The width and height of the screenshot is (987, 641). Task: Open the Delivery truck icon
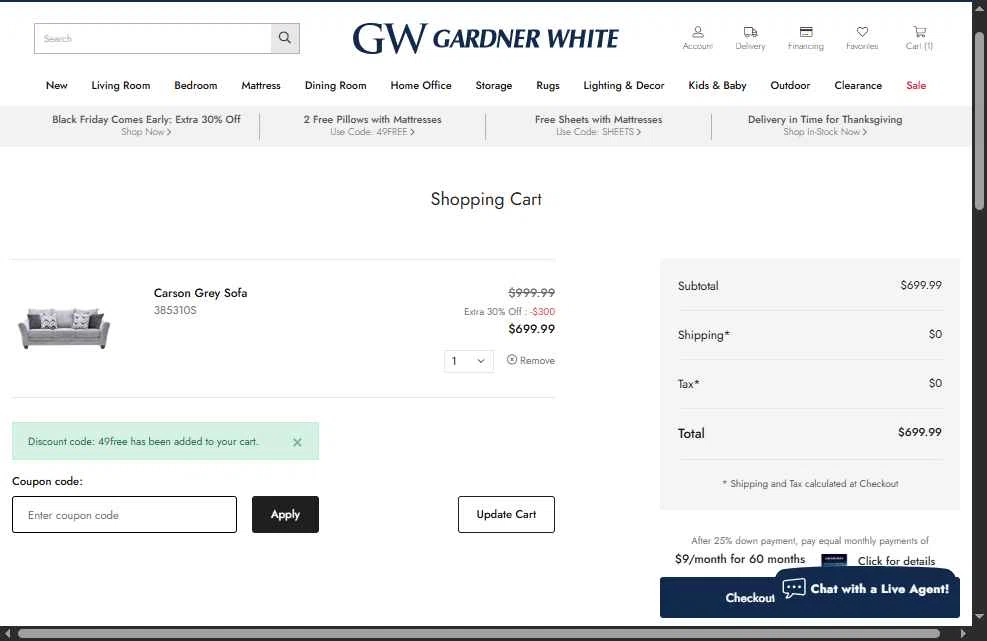coord(750,38)
